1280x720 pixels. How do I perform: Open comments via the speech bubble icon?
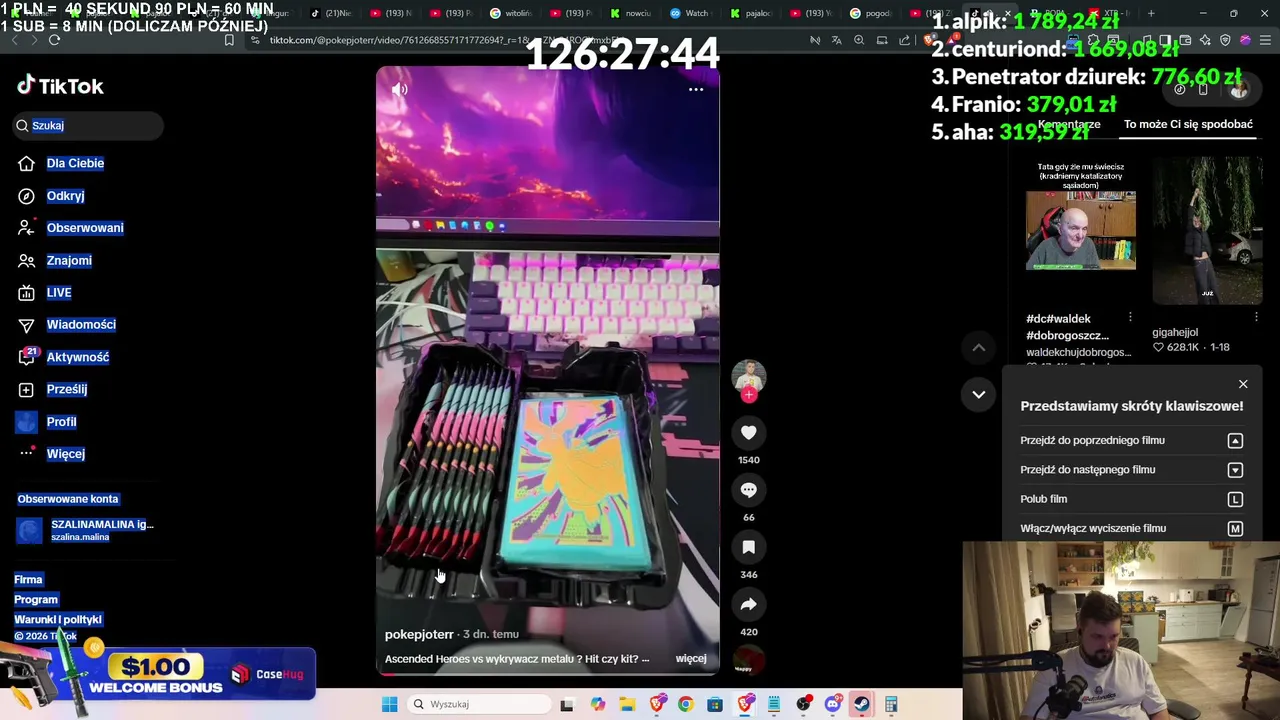[748, 490]
